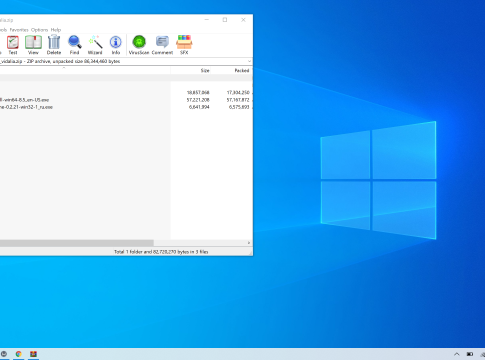
Task: Select the file ending win64-8.5_en-US.exe
Action: (x=25, y=100)
